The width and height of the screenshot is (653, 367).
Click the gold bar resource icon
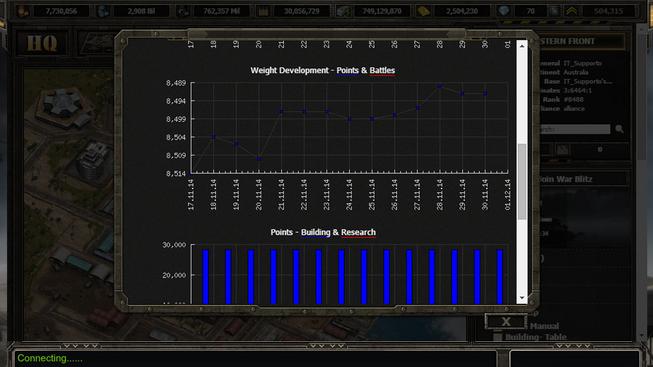pyautogui.click(x=423, y=11)
